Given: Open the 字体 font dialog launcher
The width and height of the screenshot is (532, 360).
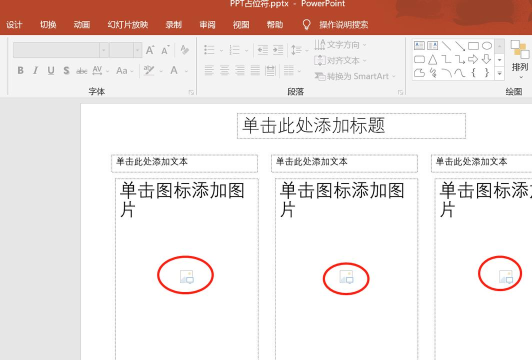Looking at the screenshot, I should (x=191, y=92).
